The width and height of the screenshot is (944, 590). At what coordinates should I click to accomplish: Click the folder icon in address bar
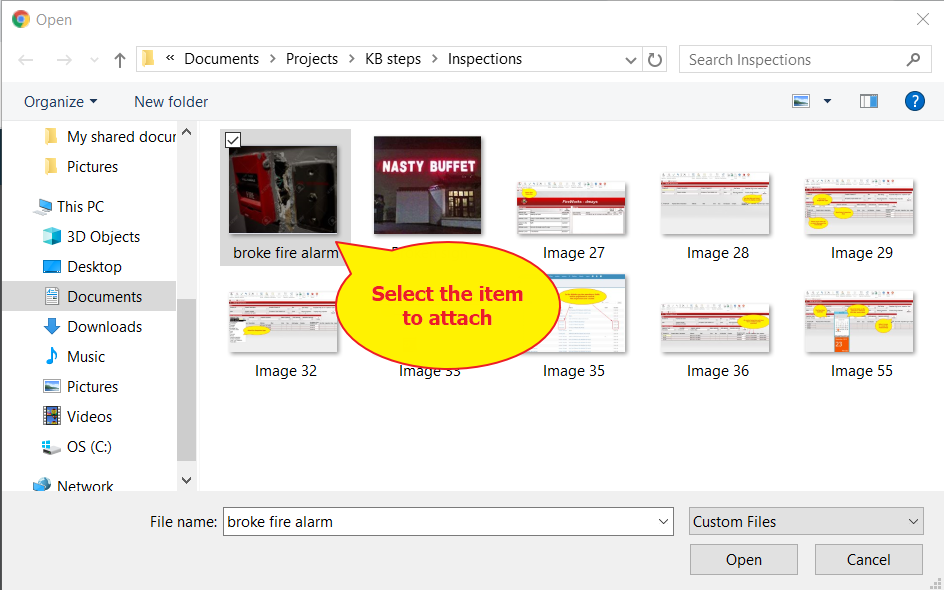(x=149, y=58)
